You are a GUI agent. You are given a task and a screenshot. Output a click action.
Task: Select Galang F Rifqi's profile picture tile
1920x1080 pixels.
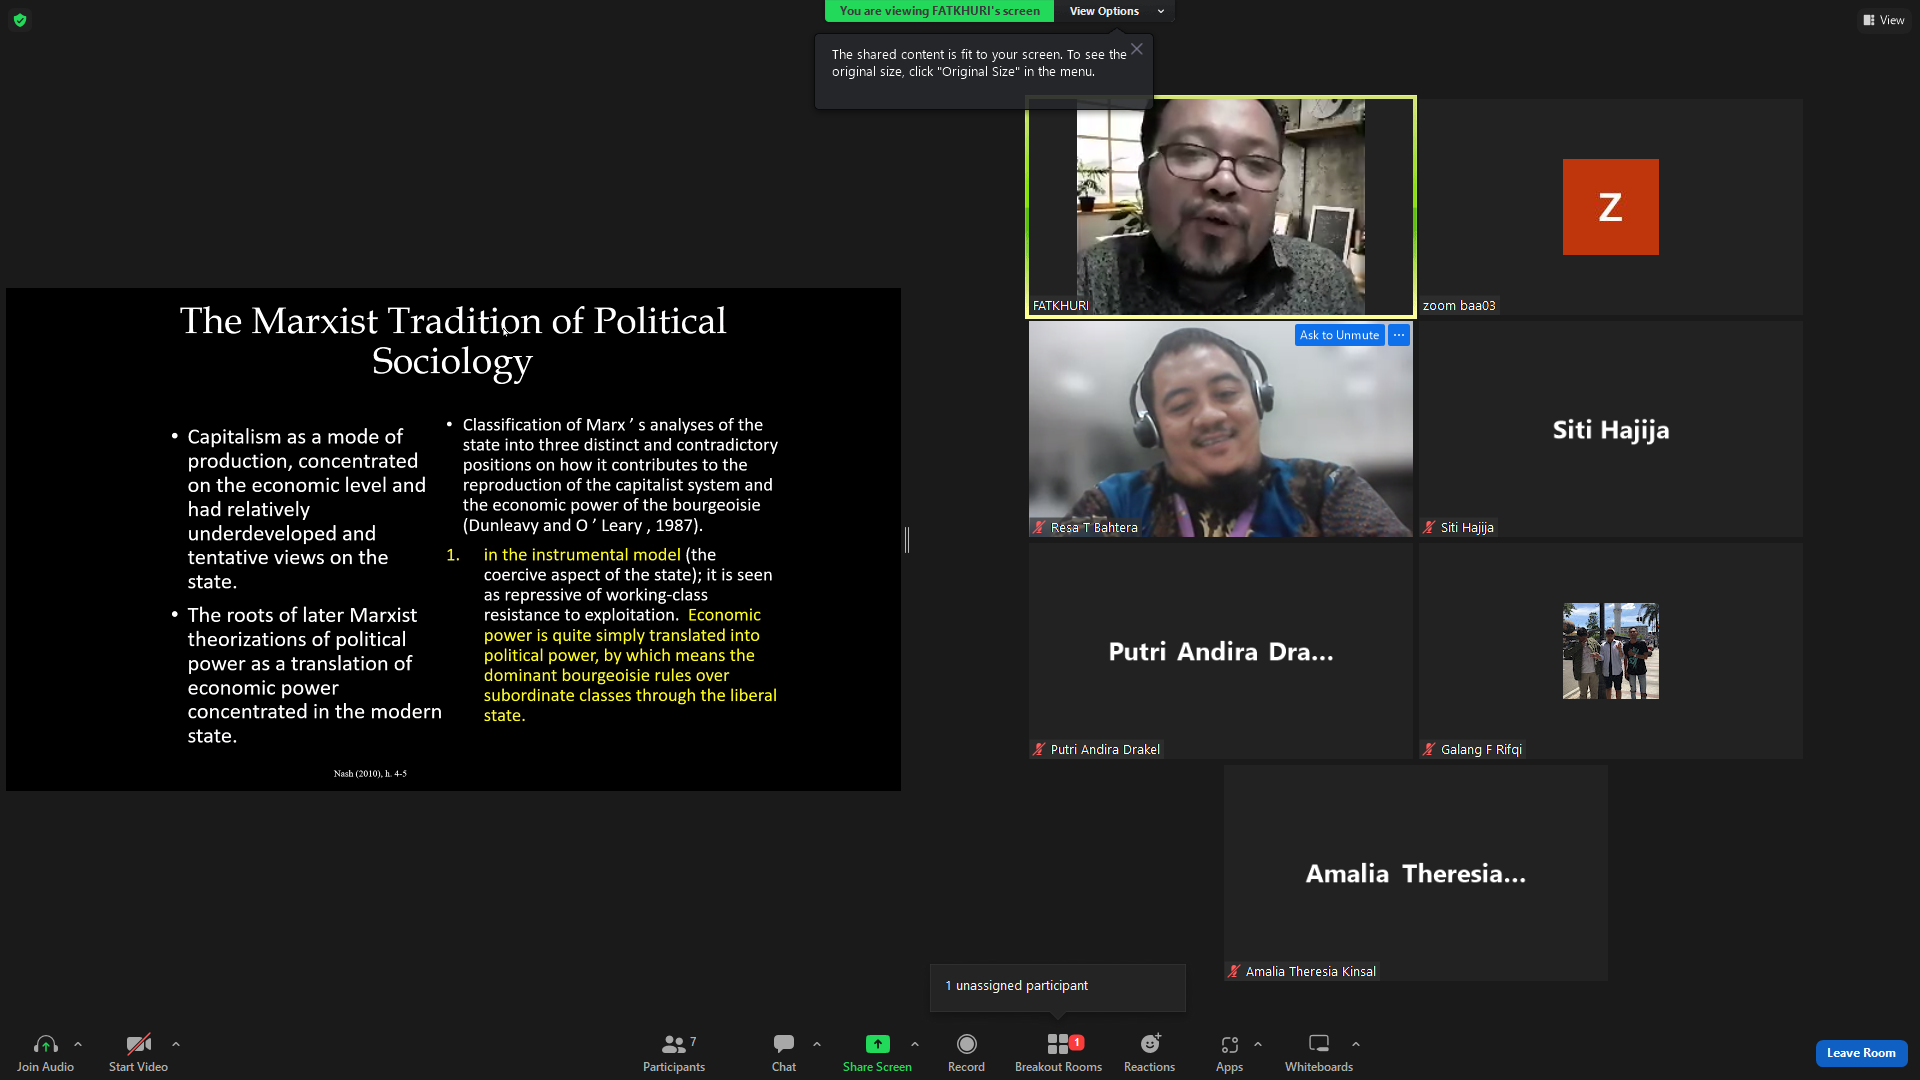click(x=1611, y=651)
